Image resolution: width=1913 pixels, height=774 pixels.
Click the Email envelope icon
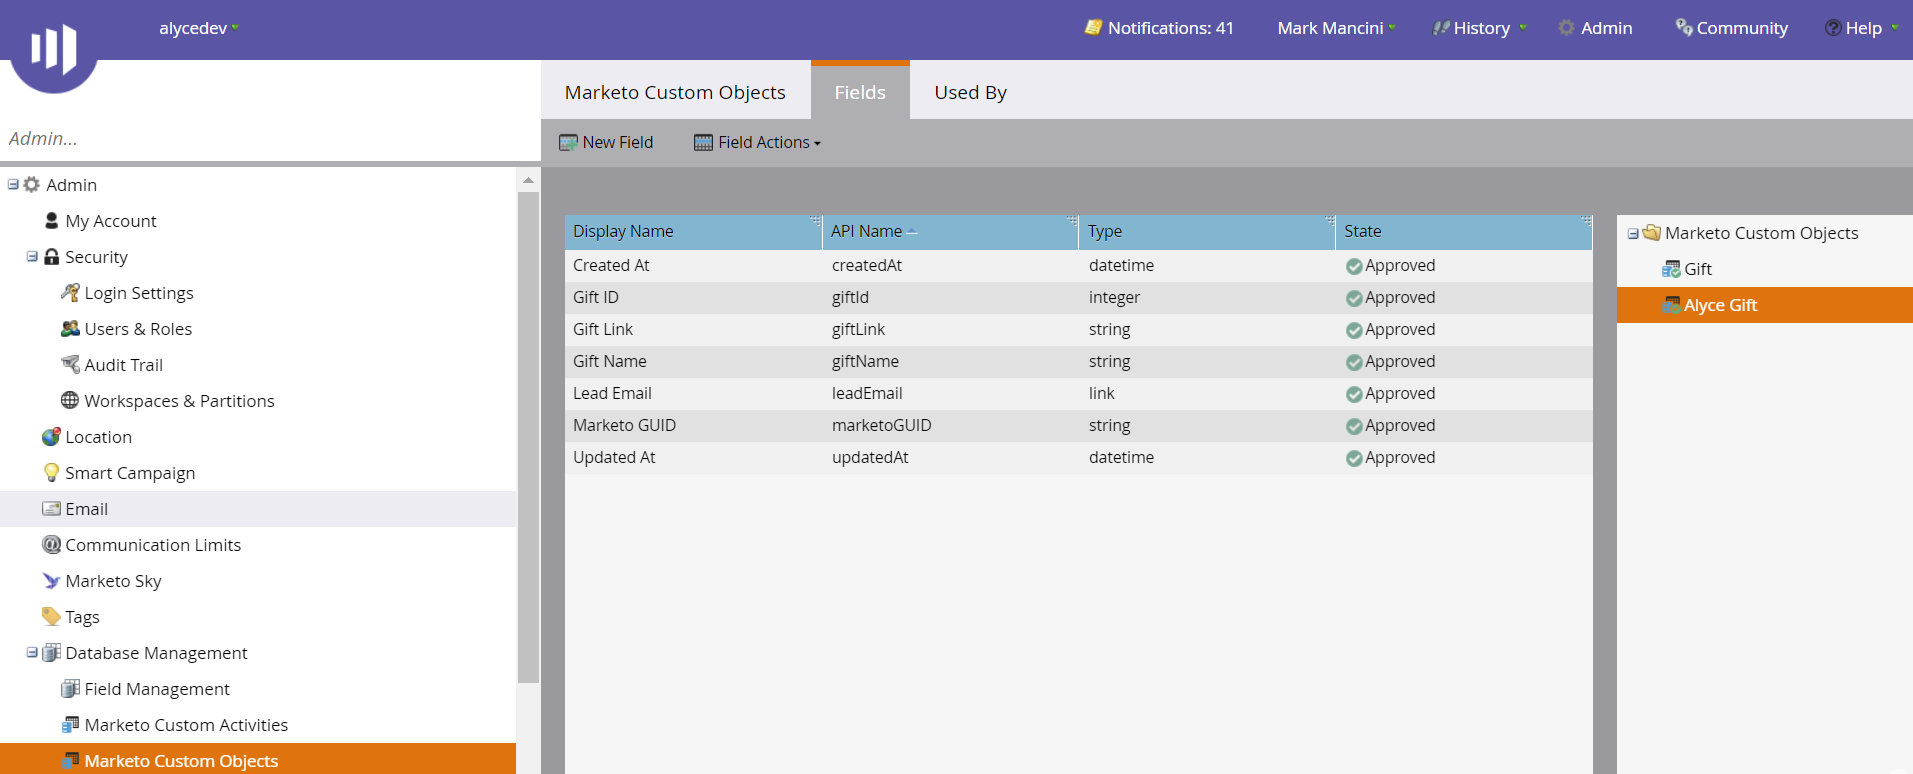point(51,508)
